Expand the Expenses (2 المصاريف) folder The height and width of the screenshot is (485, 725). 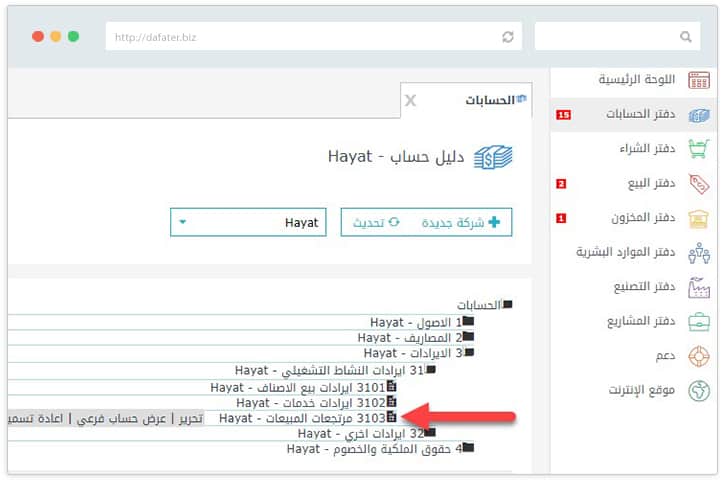[x=469, y=338]
